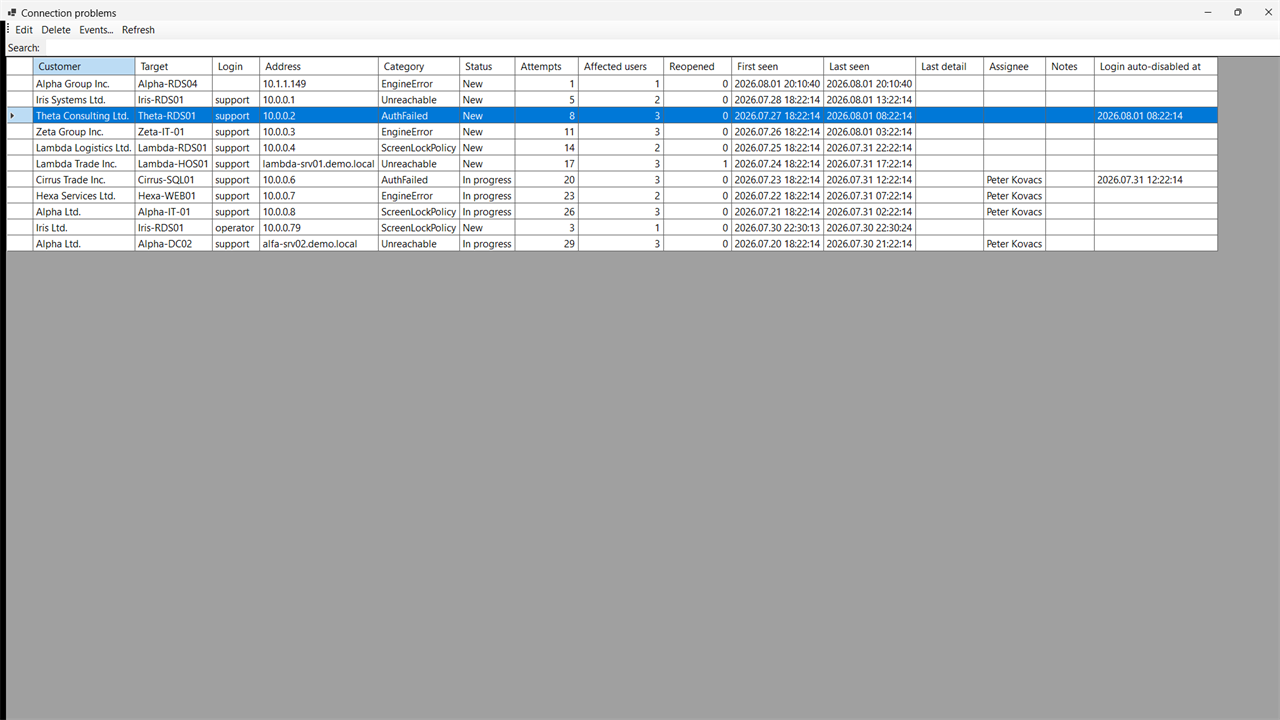The image size is (1280, 720).
Task: Click the Theta Consulting Ltd. cell
Action: point(84,116)
